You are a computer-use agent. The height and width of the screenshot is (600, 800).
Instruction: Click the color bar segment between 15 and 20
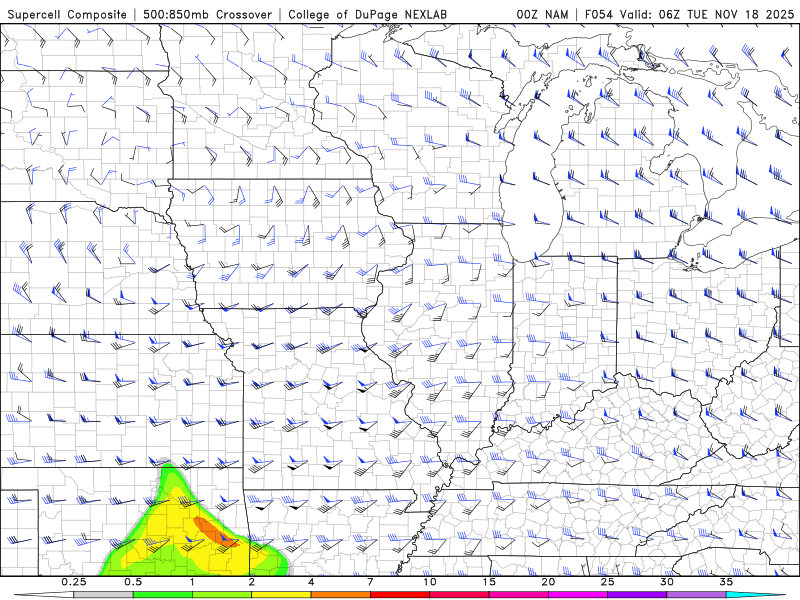pos(518,595)
